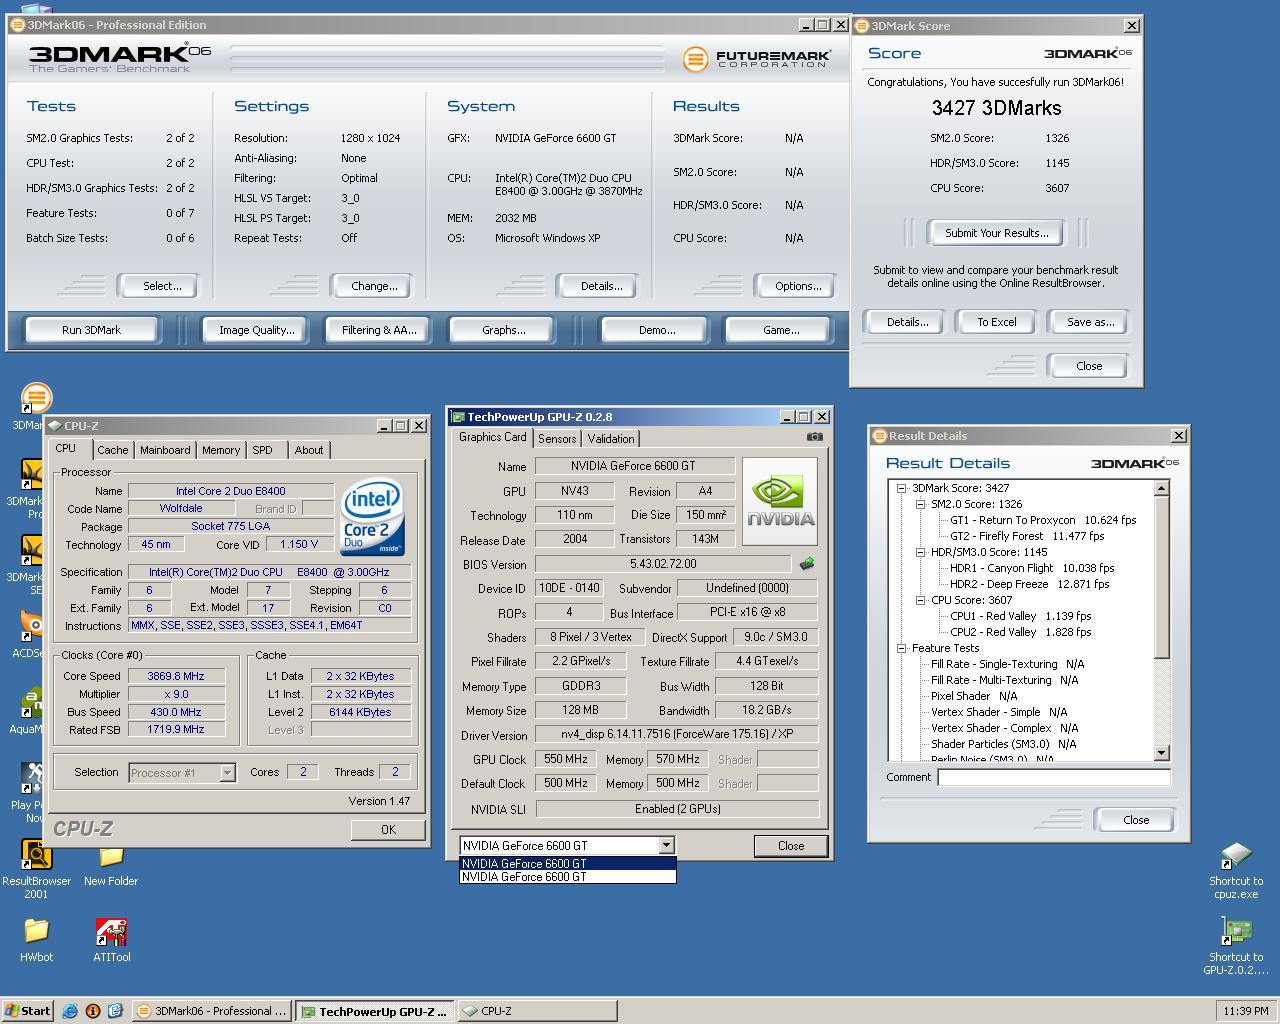Click the Demo... button
Viewport: 1280px width, 1024px height.
[x=657, y=330]
